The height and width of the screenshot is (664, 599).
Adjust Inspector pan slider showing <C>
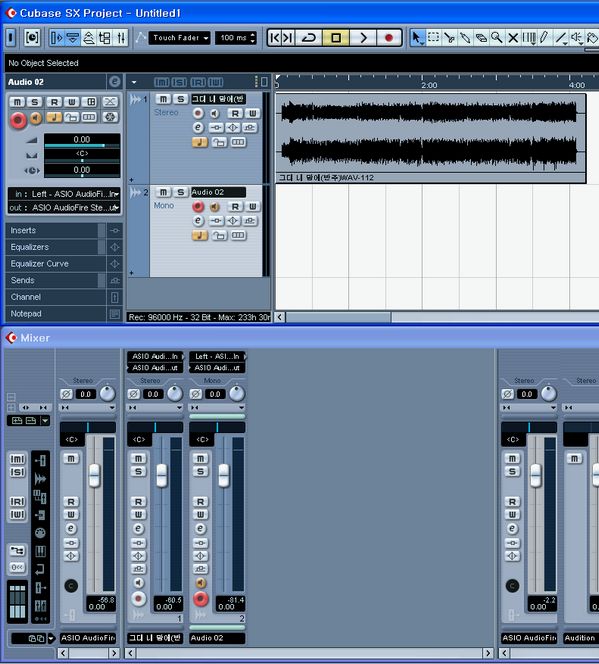(82, 155)
